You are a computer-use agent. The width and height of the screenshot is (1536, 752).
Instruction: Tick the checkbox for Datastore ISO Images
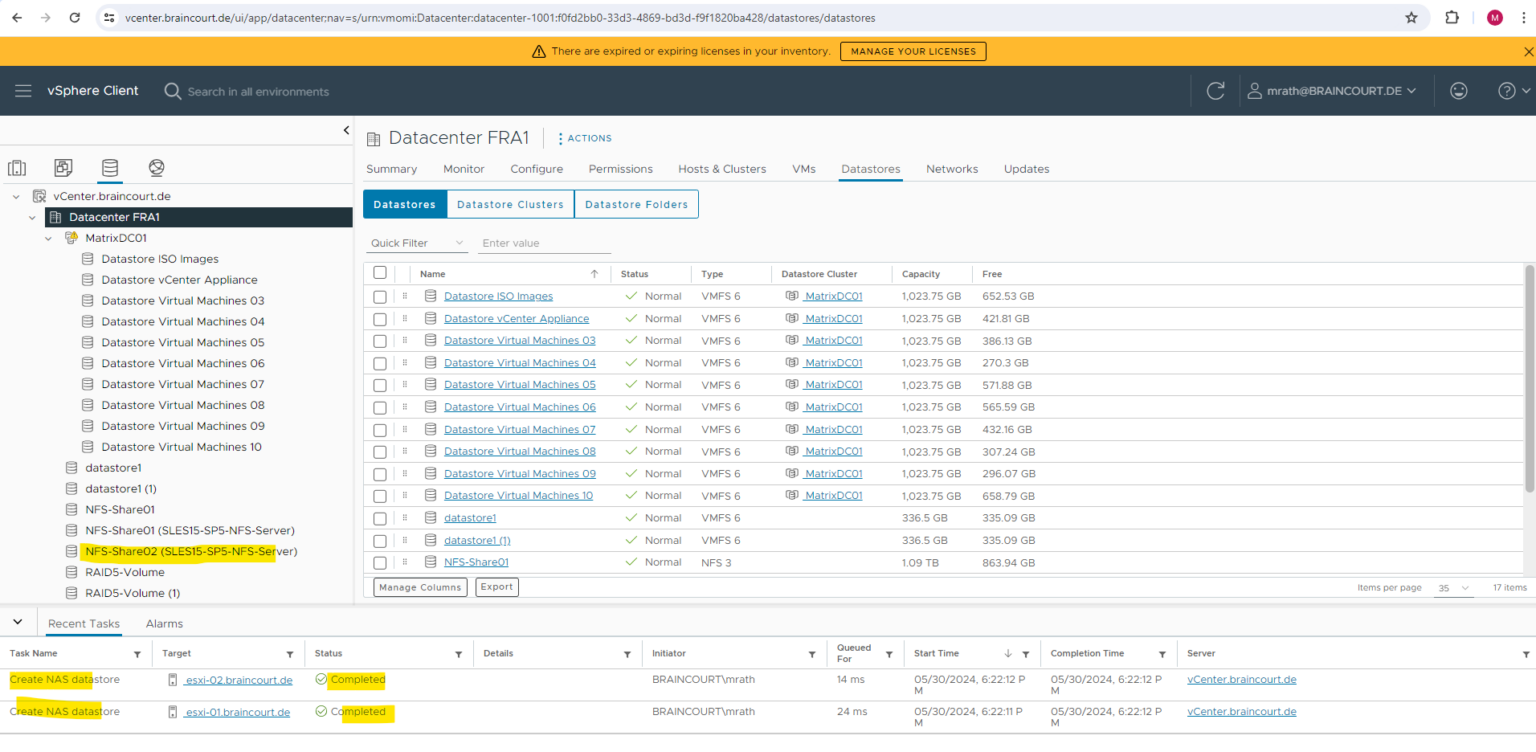[x=380, y=295]
